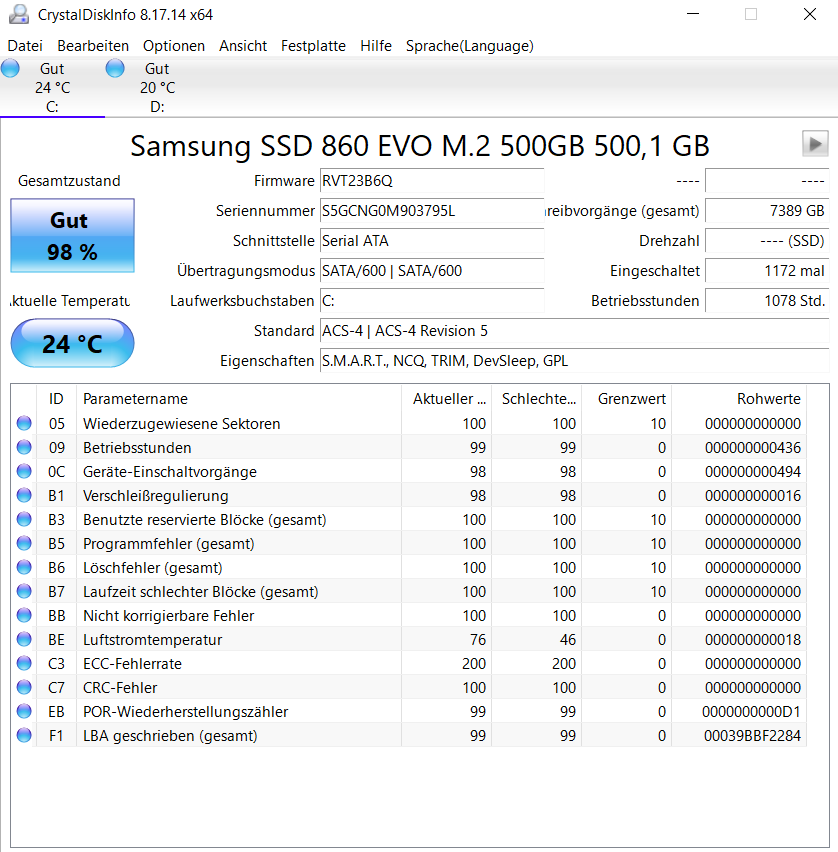
Task: Open the Hilfe menu
Action: click(x=376, y=45)
